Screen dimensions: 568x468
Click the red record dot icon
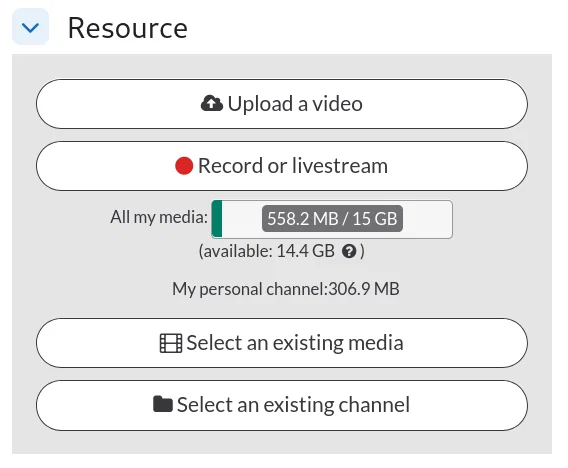(x=184, y=166)
